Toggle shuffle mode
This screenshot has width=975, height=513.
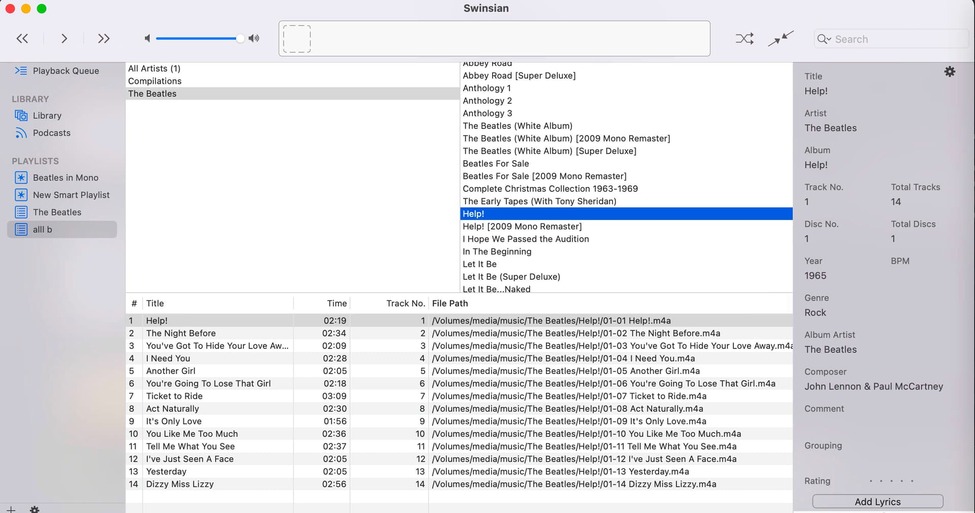(744, 39)
